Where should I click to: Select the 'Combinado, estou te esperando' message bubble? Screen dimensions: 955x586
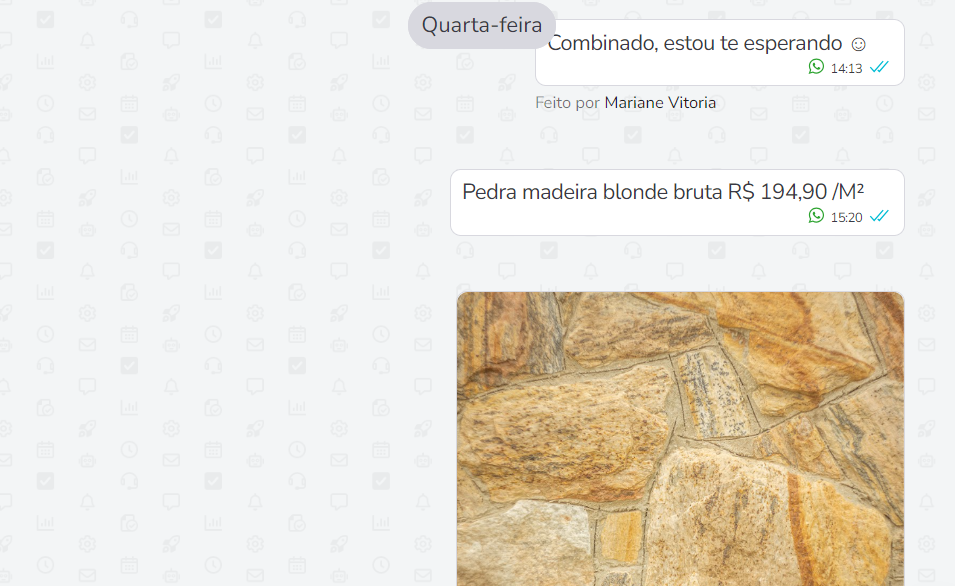pyautogui.click(x=720, y=52)
